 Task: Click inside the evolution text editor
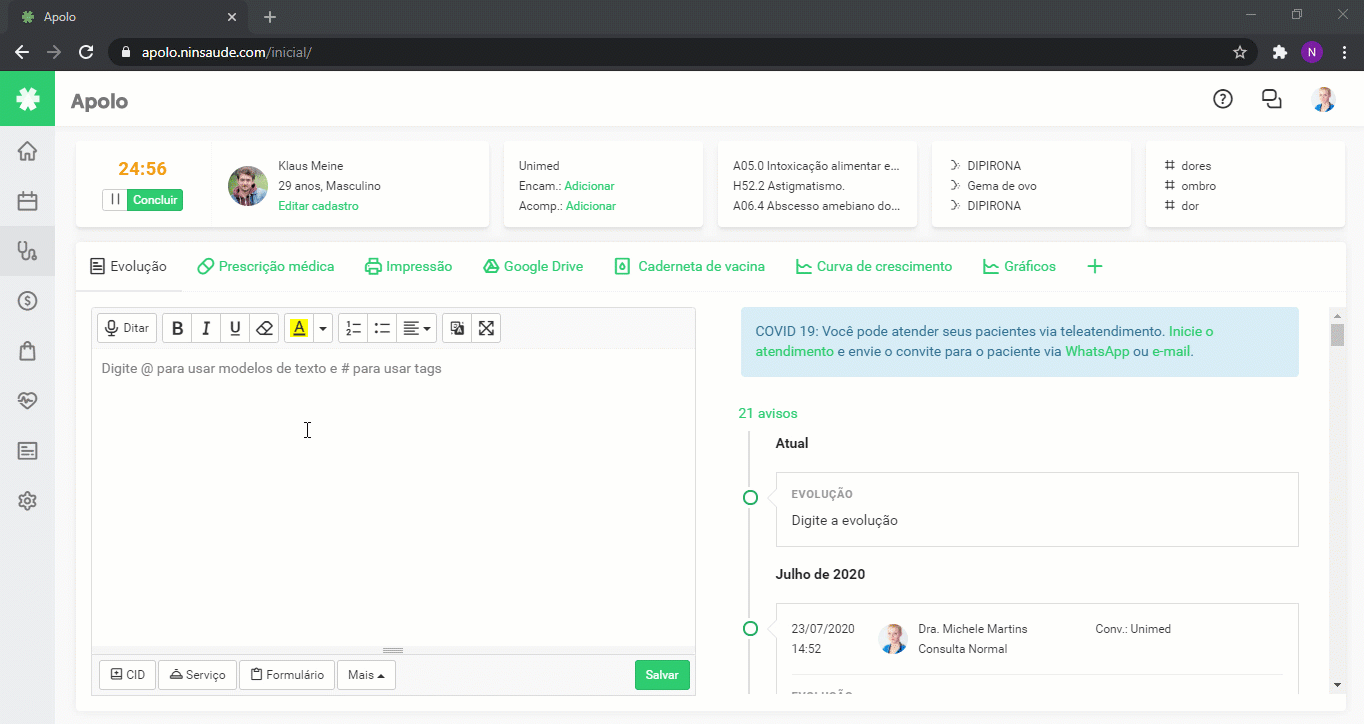(x=393, y=497)
